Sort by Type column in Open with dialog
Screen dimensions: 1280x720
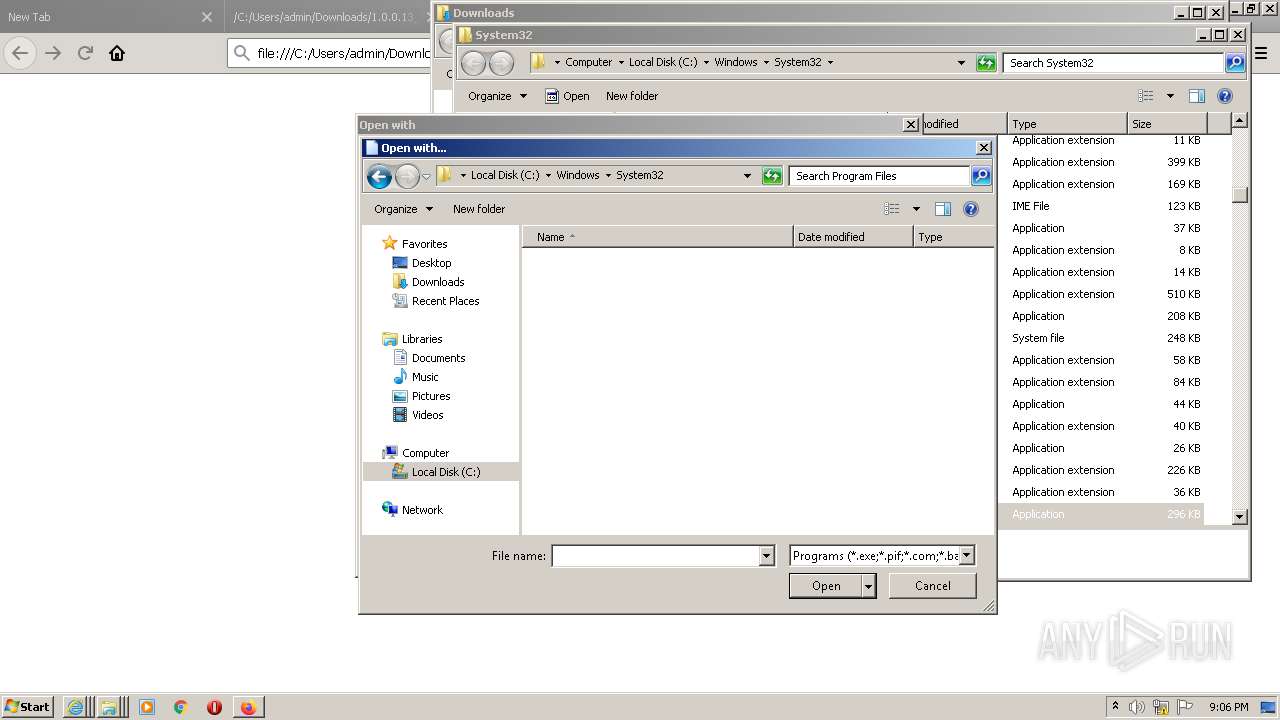(x=953, y=237)
